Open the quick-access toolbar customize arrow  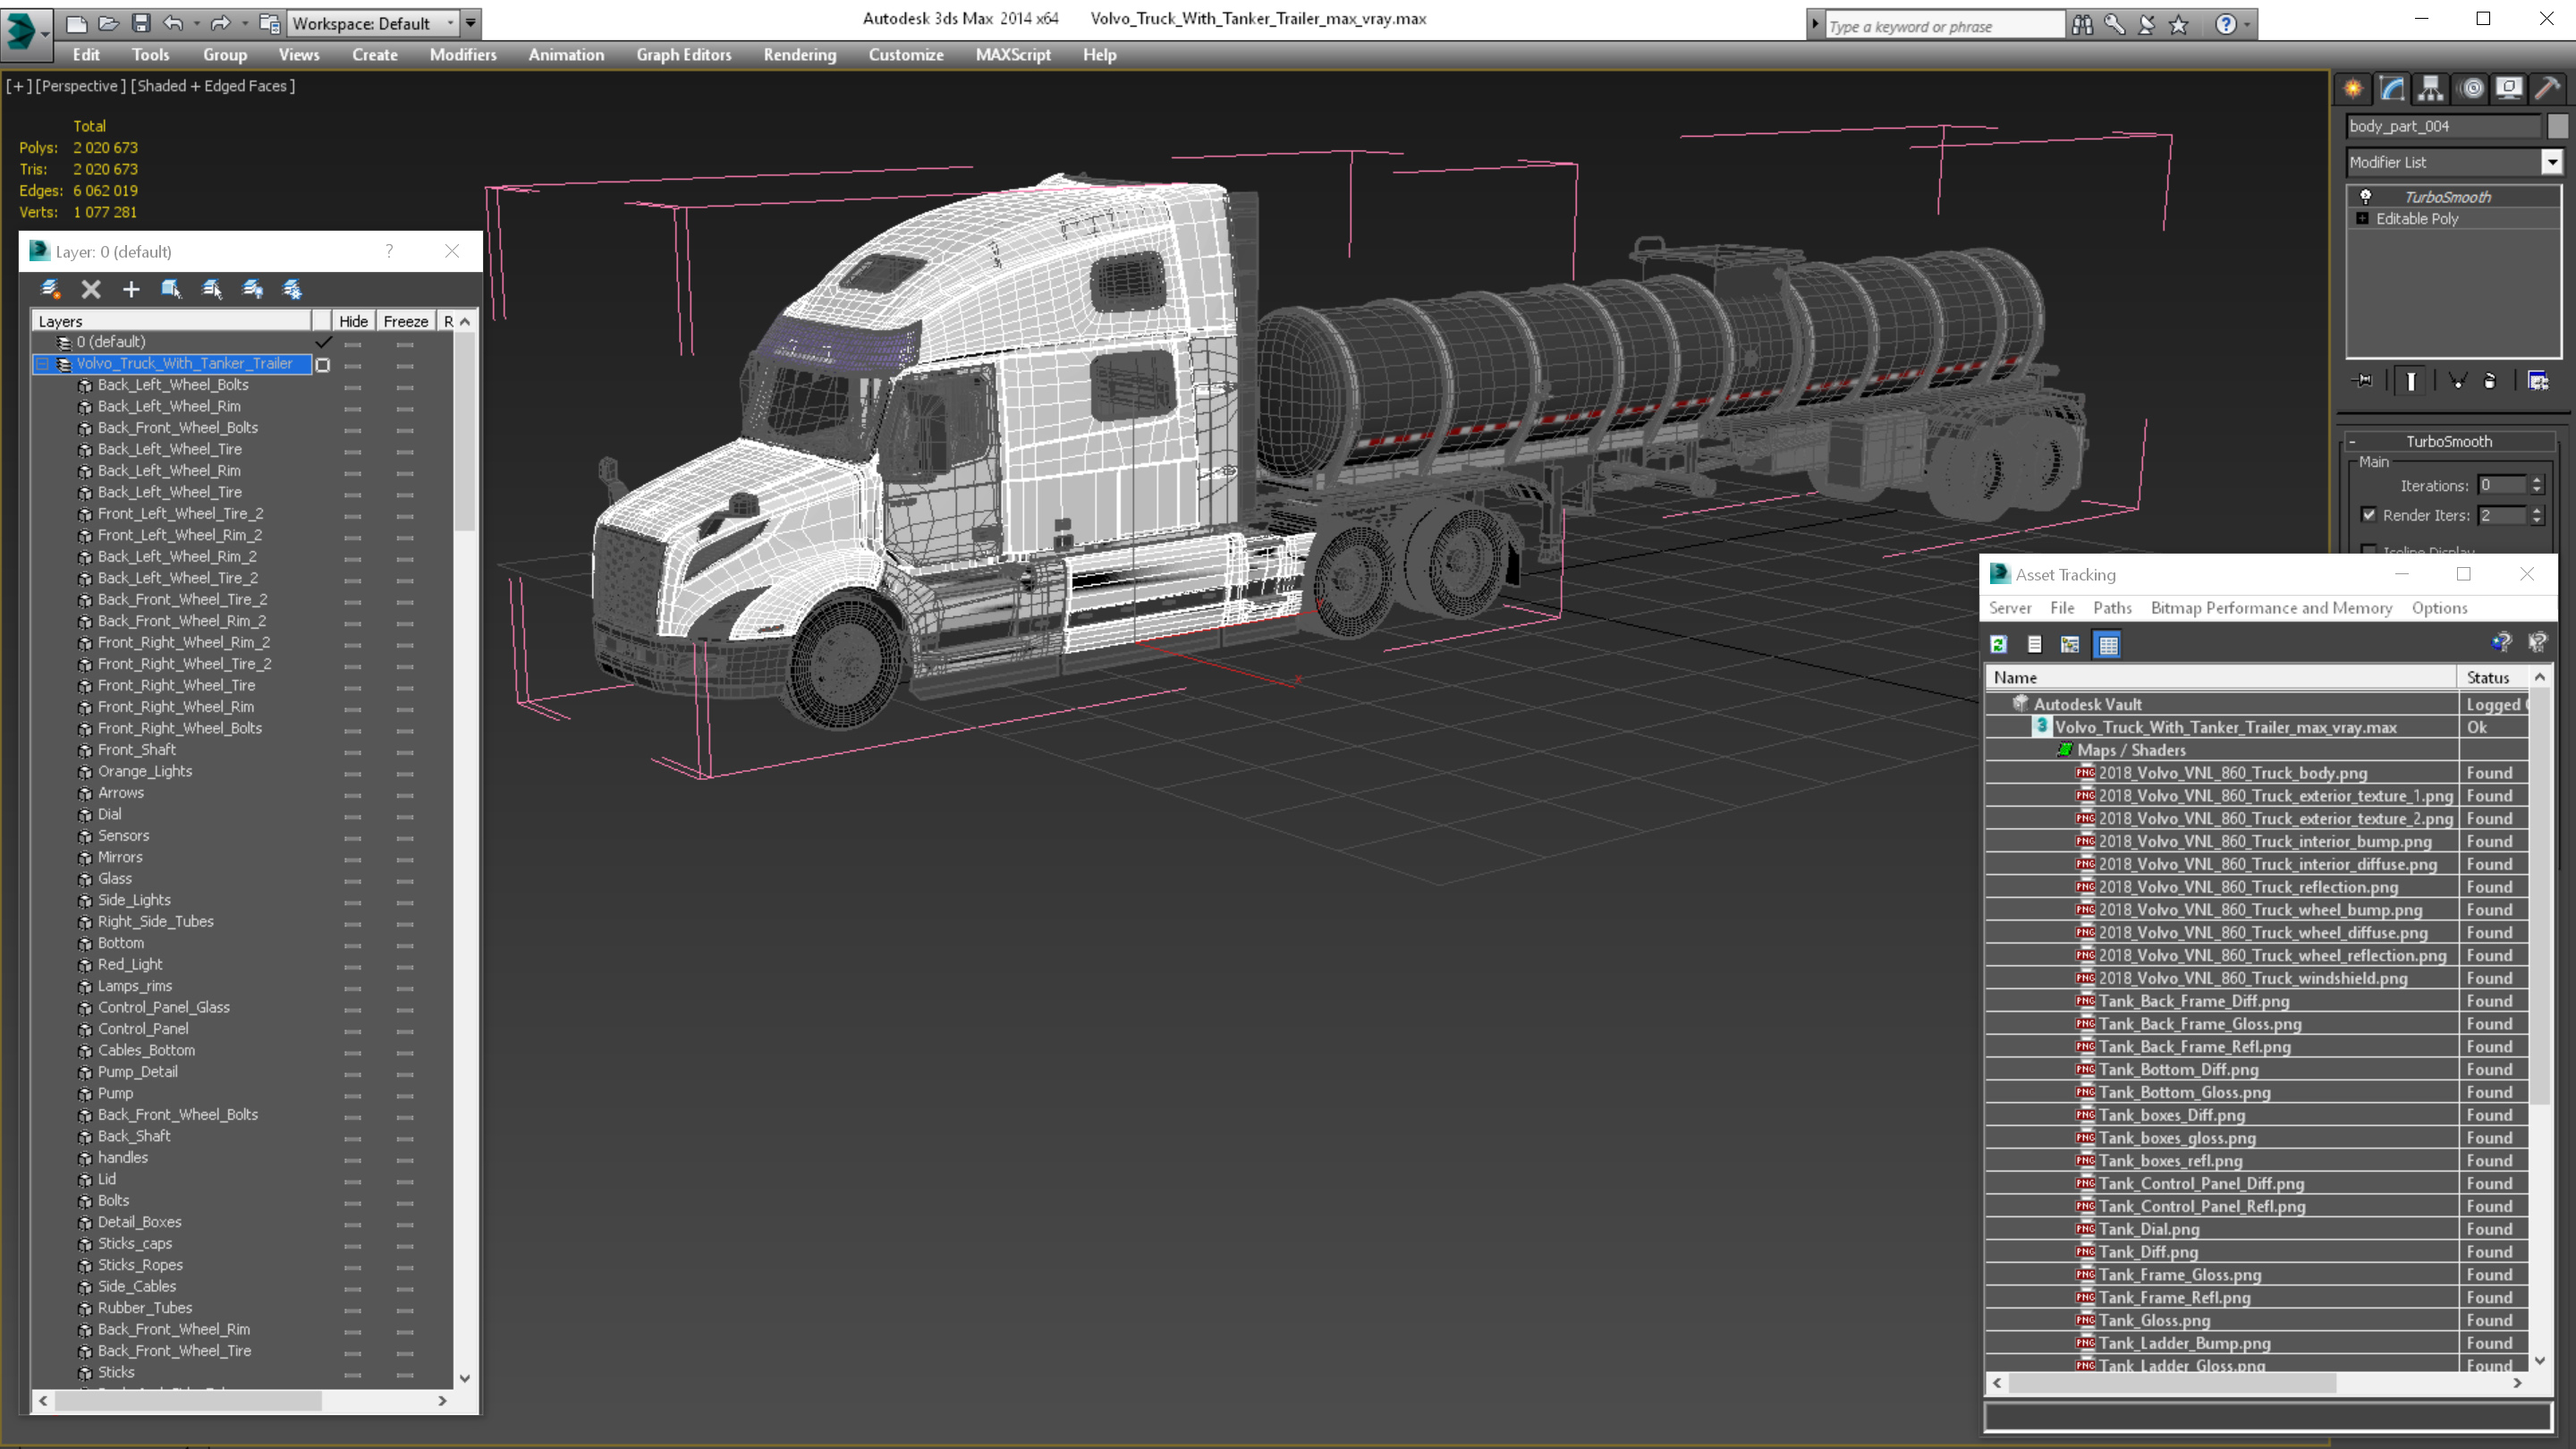471,23
